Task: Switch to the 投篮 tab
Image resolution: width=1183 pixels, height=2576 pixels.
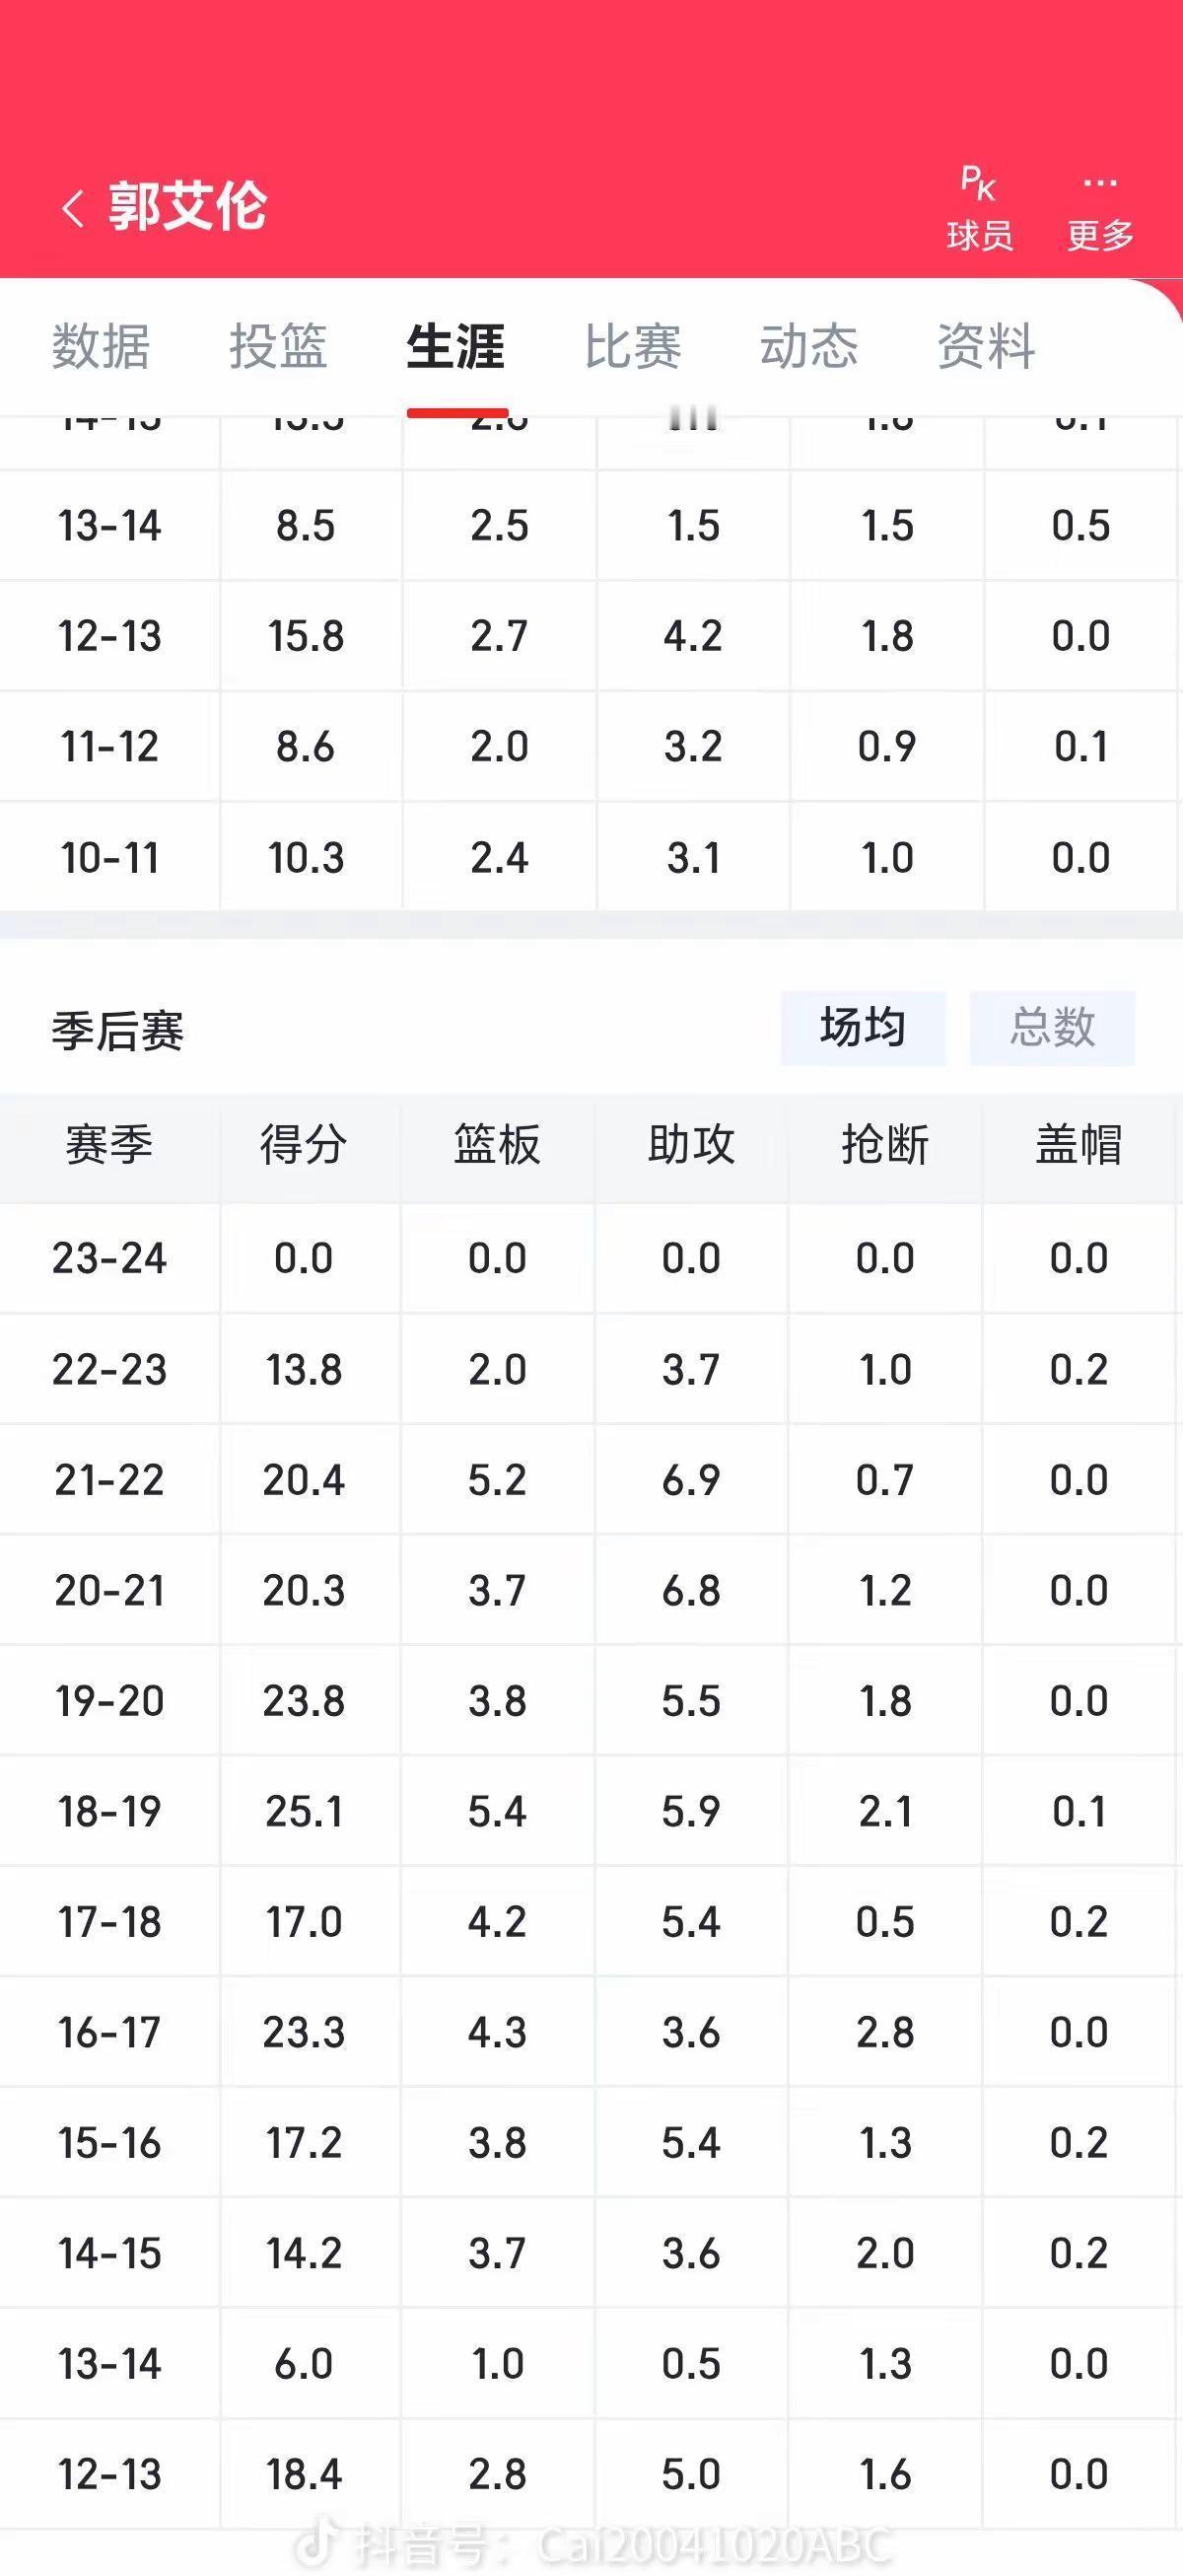Action: click(278, 347)
